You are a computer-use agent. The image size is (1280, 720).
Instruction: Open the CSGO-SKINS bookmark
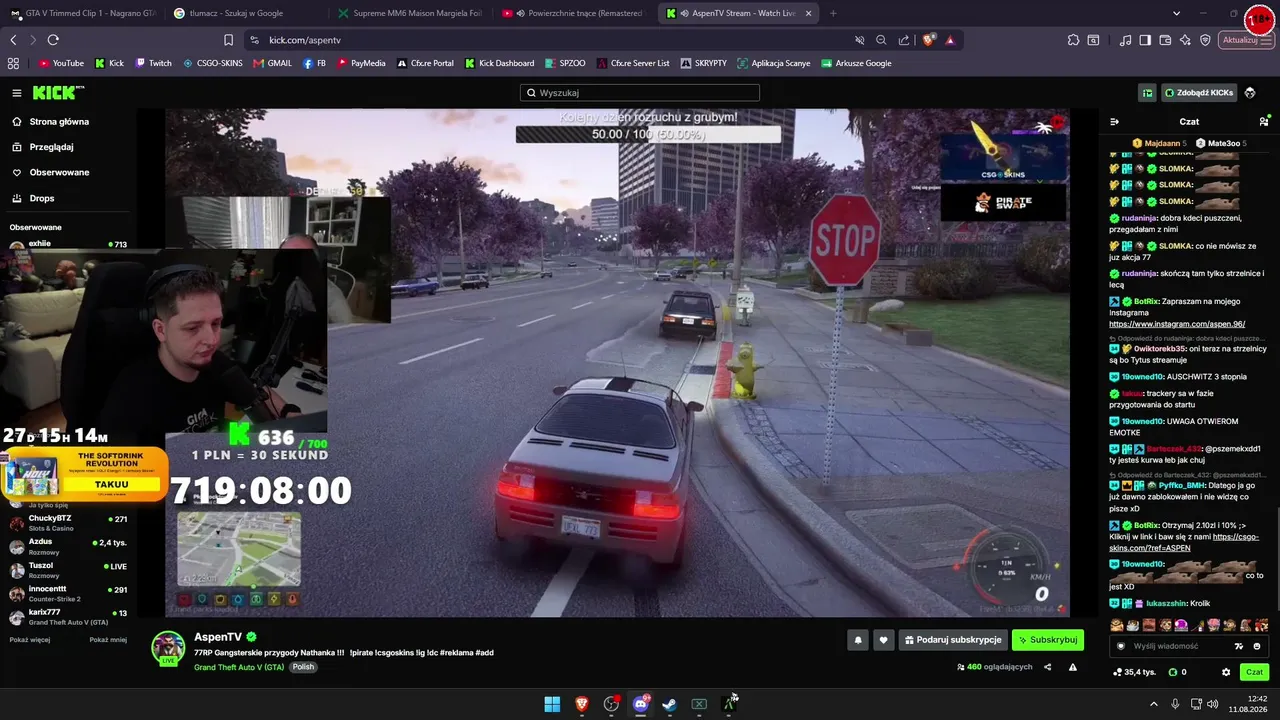point(212,63)
